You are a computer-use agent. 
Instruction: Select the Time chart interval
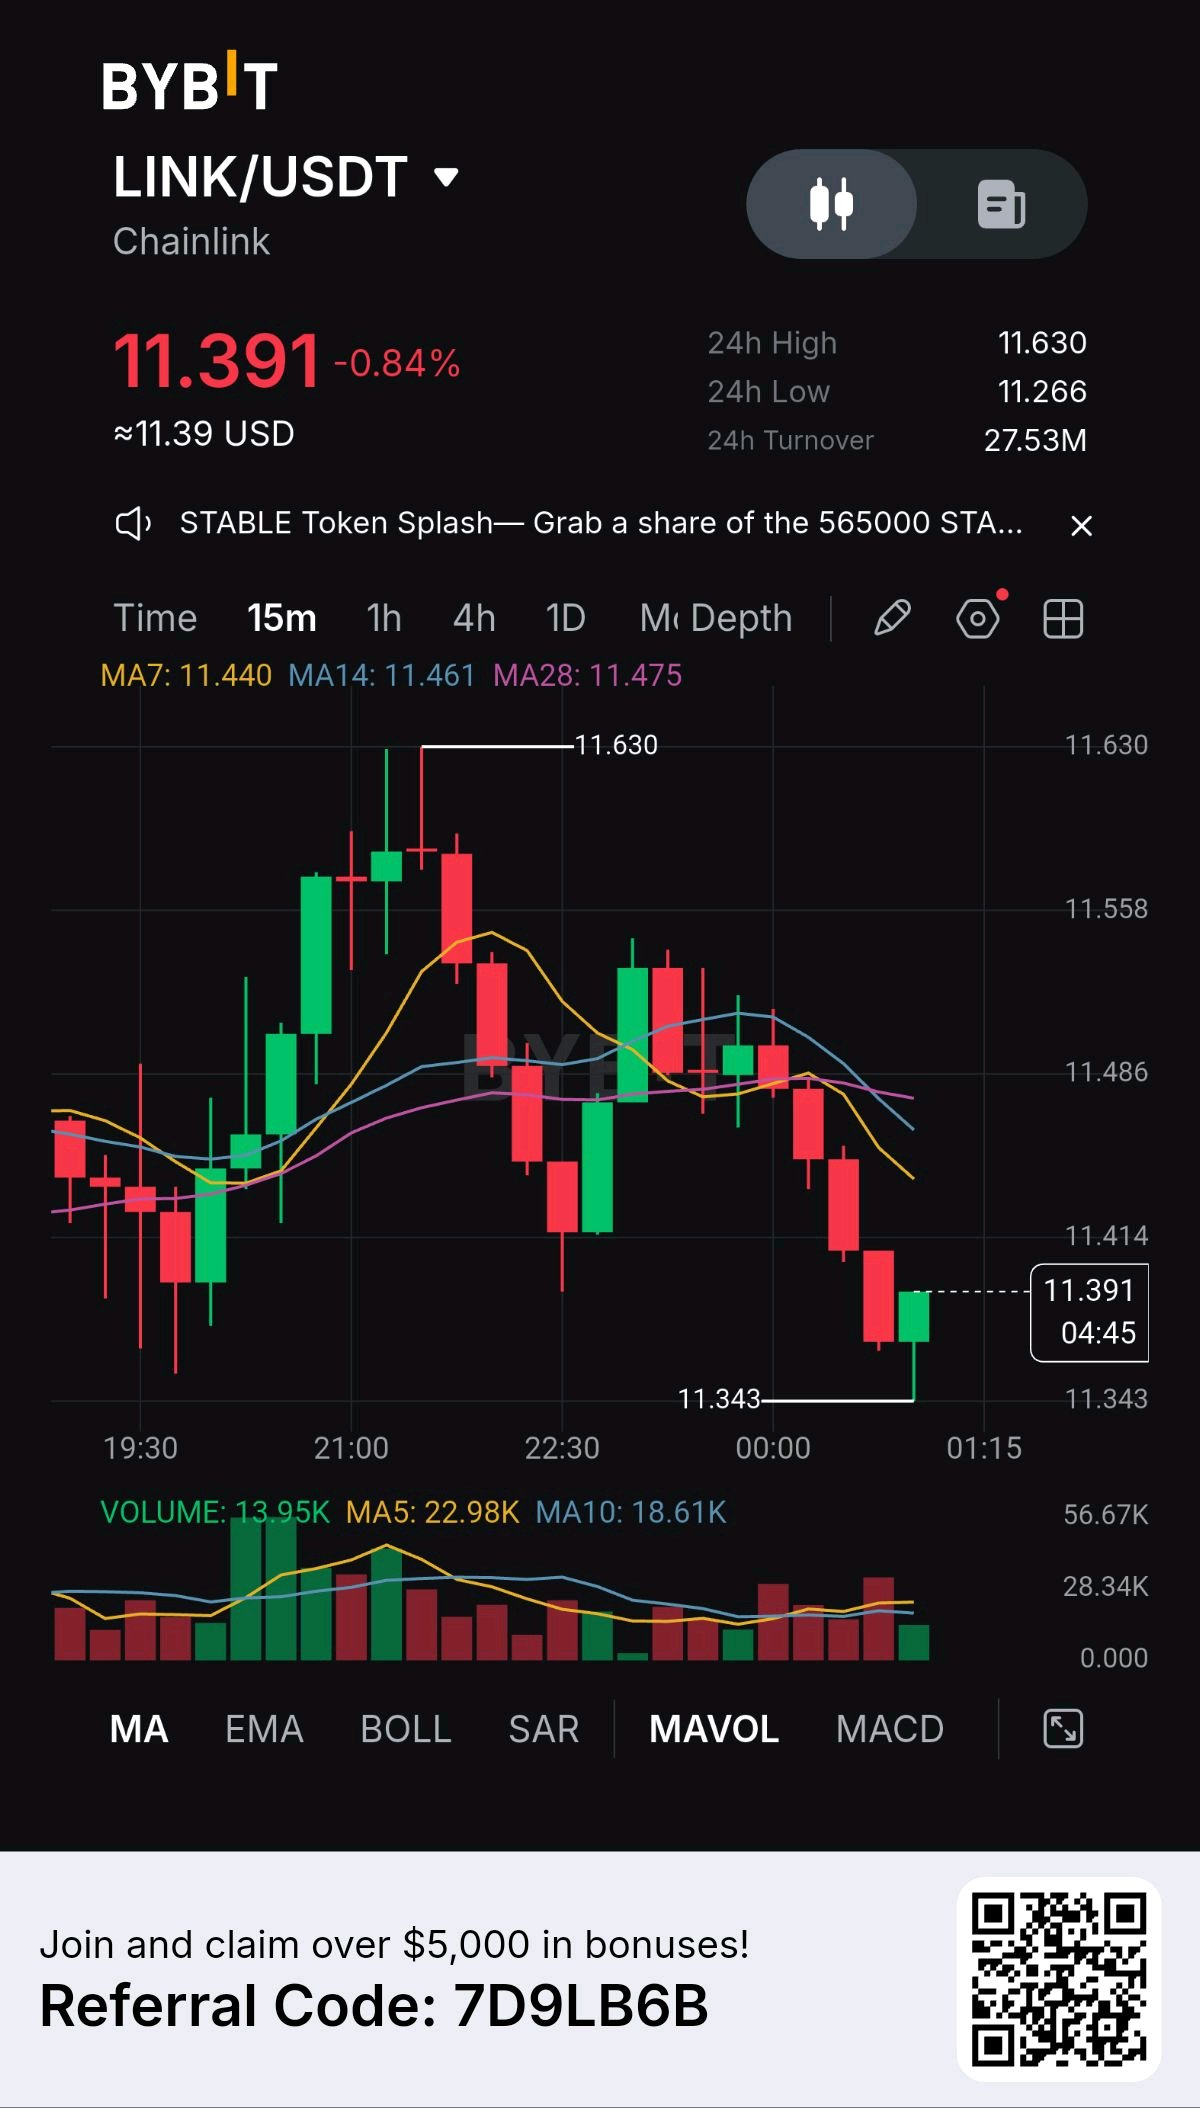coord(155,618)
